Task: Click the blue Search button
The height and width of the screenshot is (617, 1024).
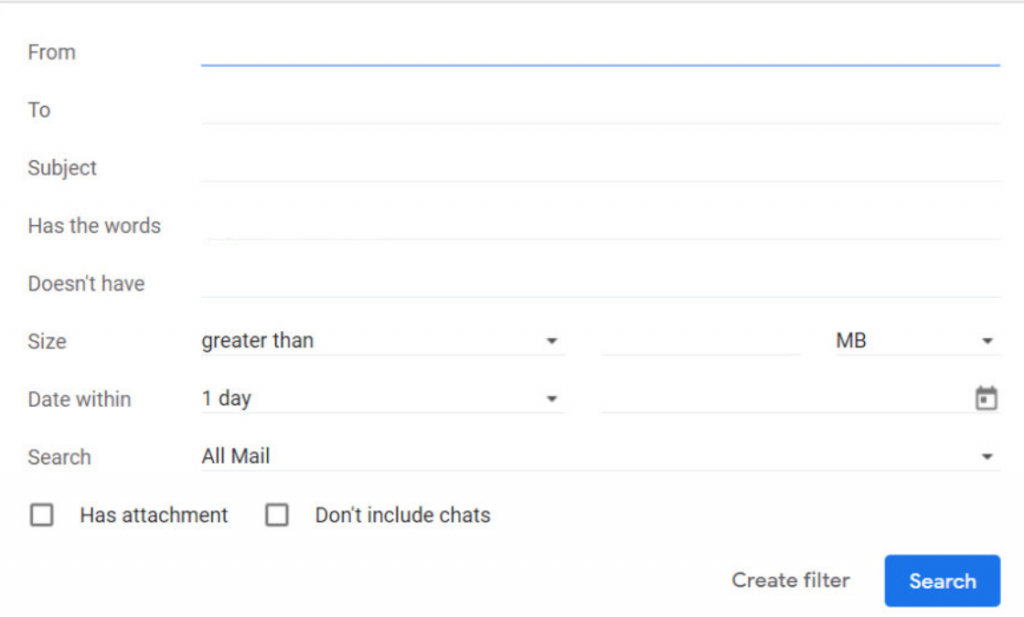Action: click(x=942, y=580)
